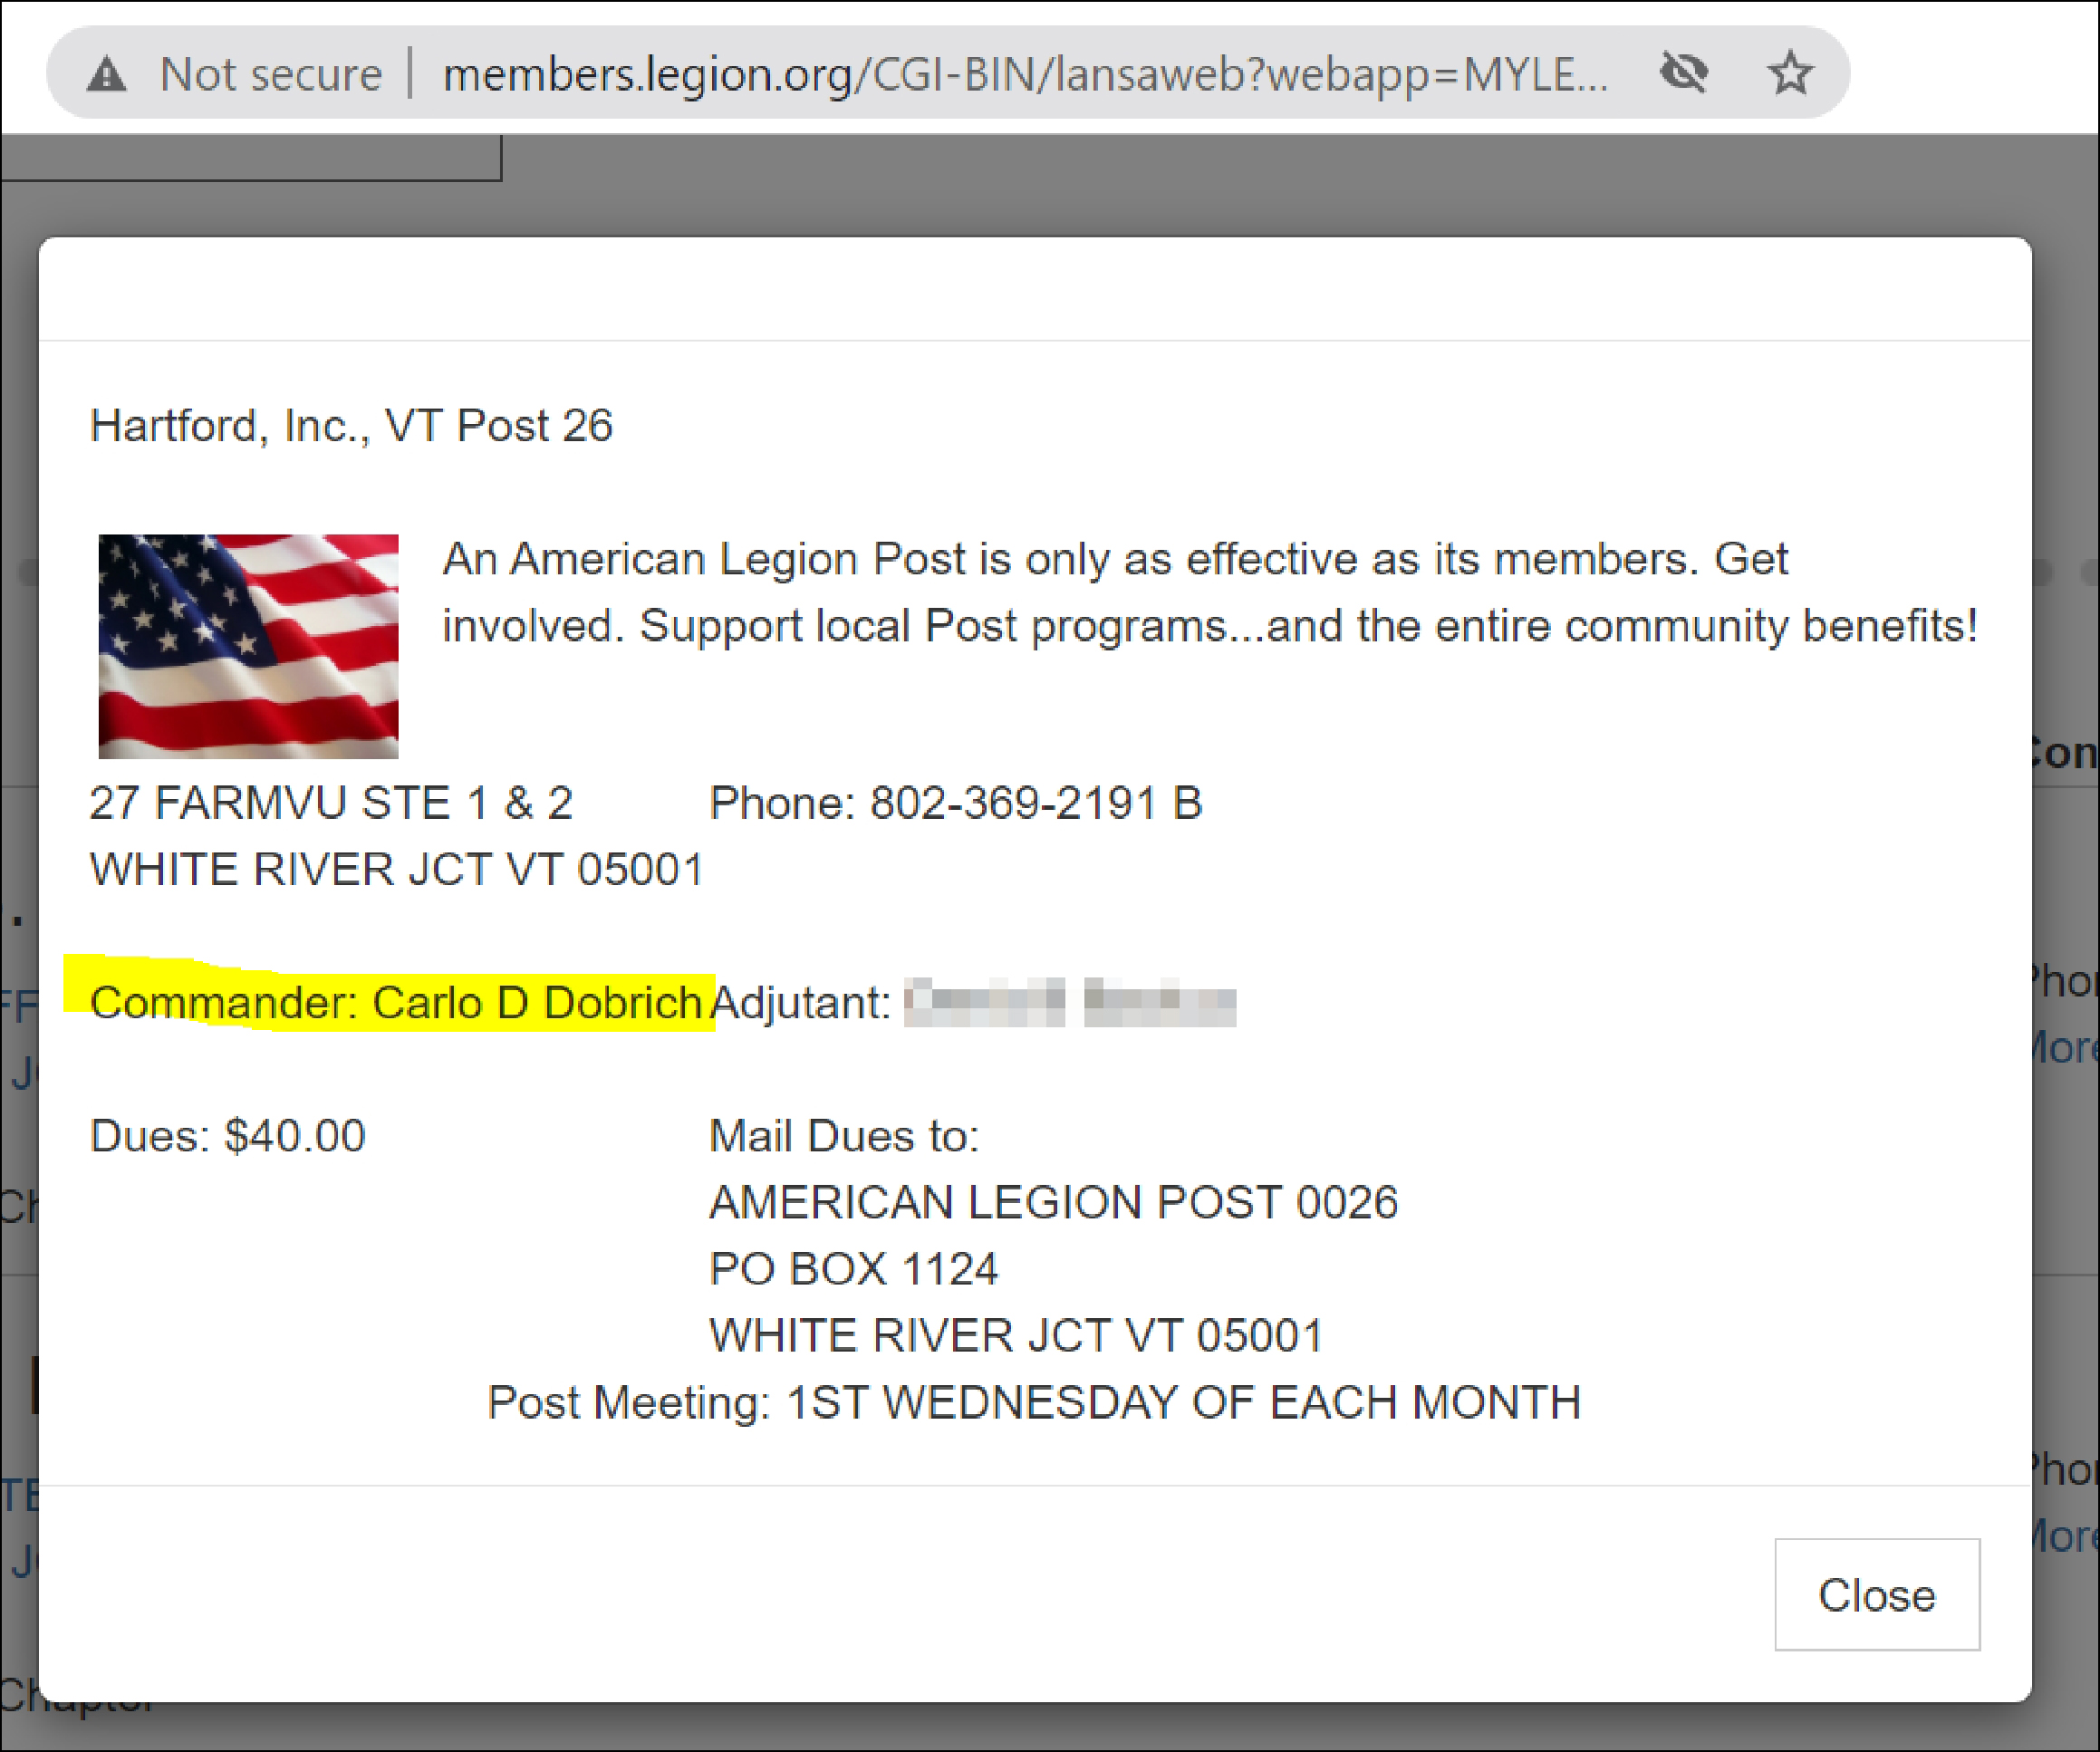Click the Not secure label text
This screenshot has height=1752, width=2100.
pos(271,75)
